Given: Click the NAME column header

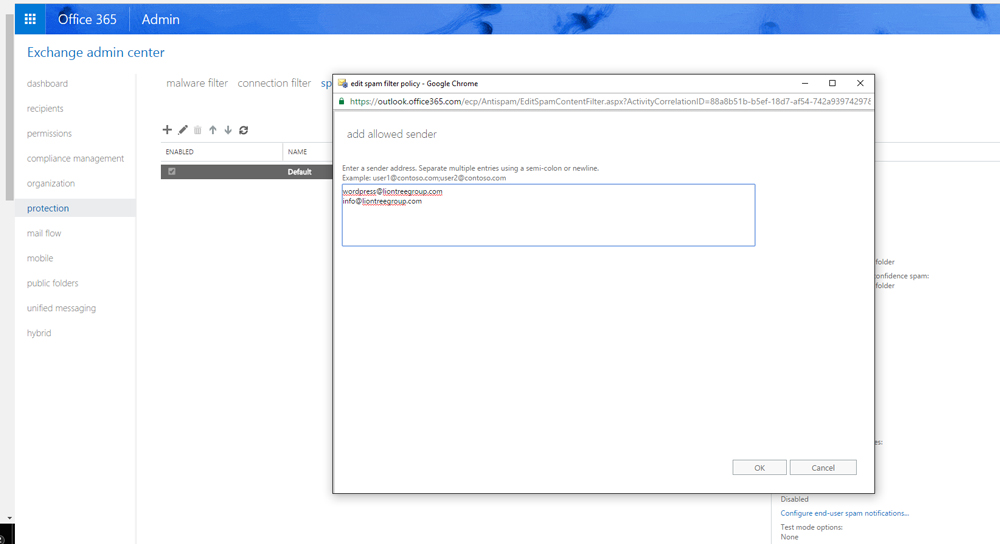Looking at the screenshot, I should tap(297, 152).
